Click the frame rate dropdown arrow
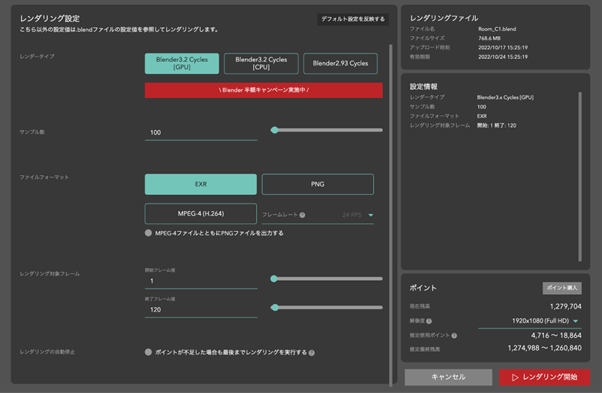Viewport: 602px width, 393px height. 371,215
